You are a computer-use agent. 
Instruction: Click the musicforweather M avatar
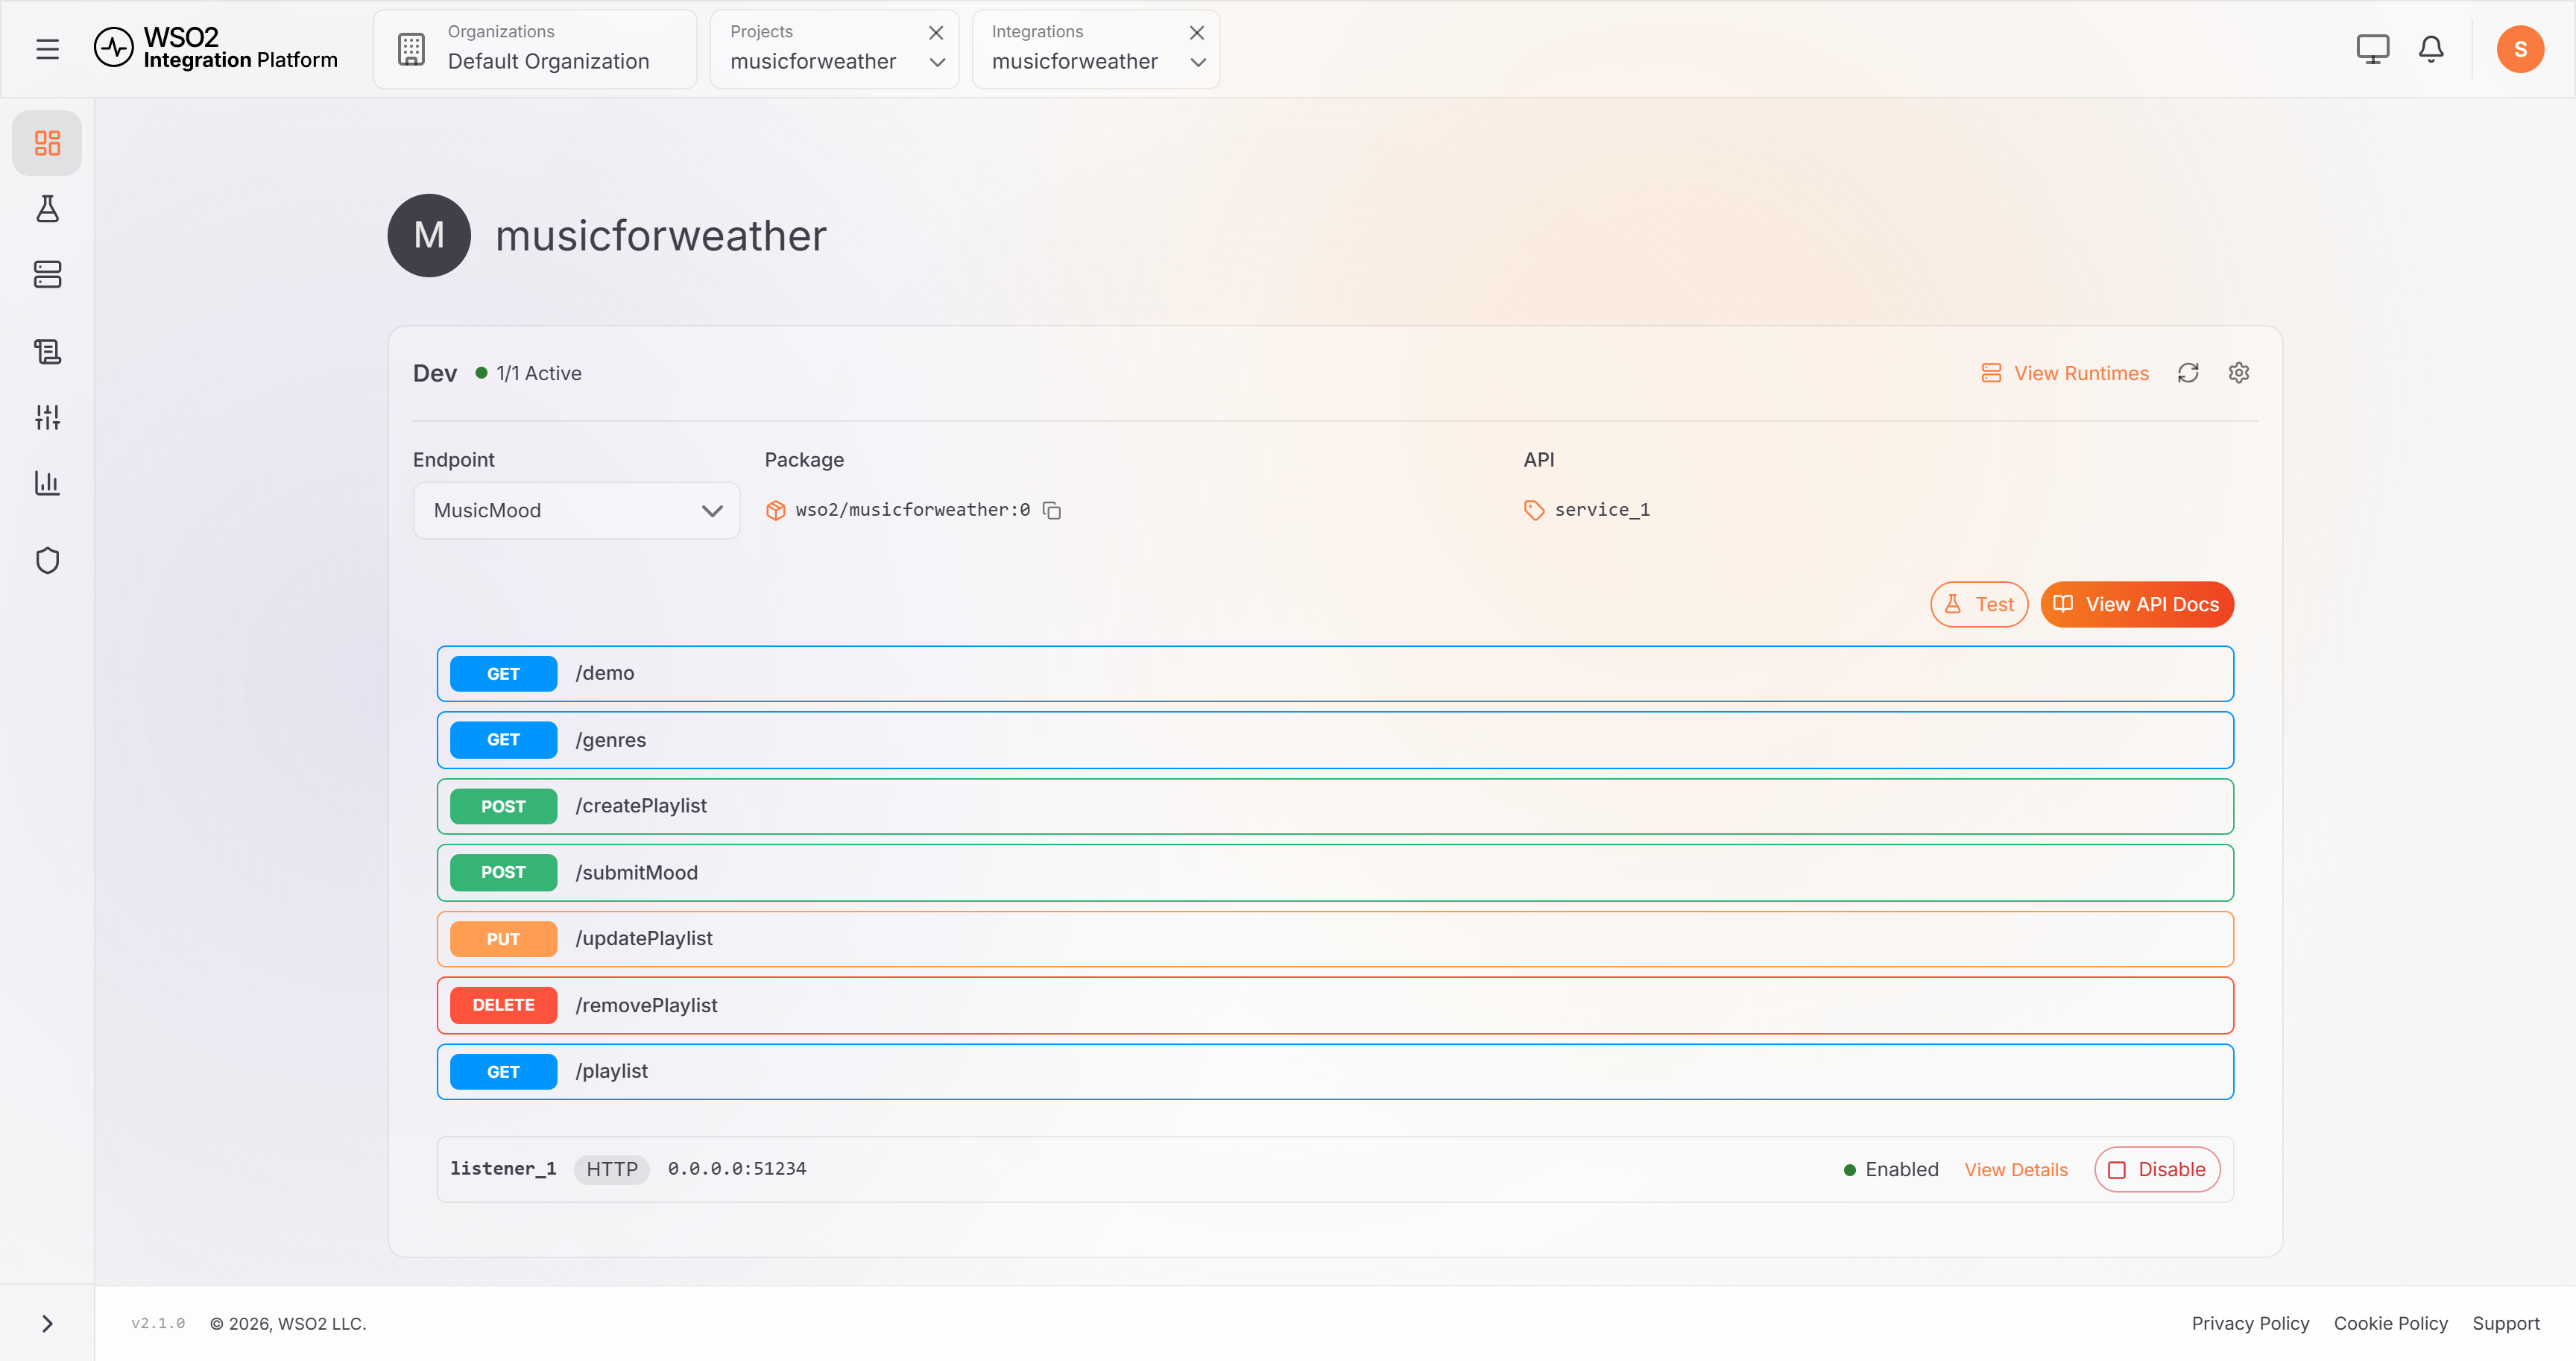tap(429, 235)
